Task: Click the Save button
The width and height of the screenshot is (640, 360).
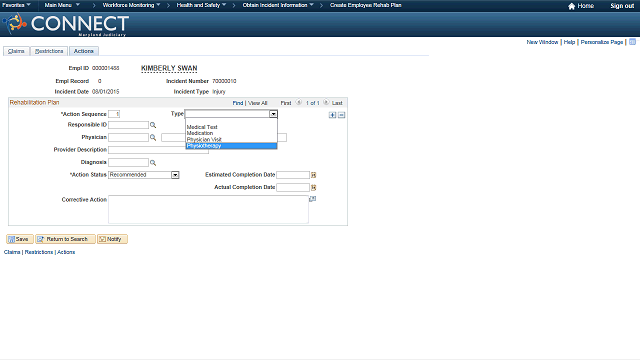Action: click(20, 239)
